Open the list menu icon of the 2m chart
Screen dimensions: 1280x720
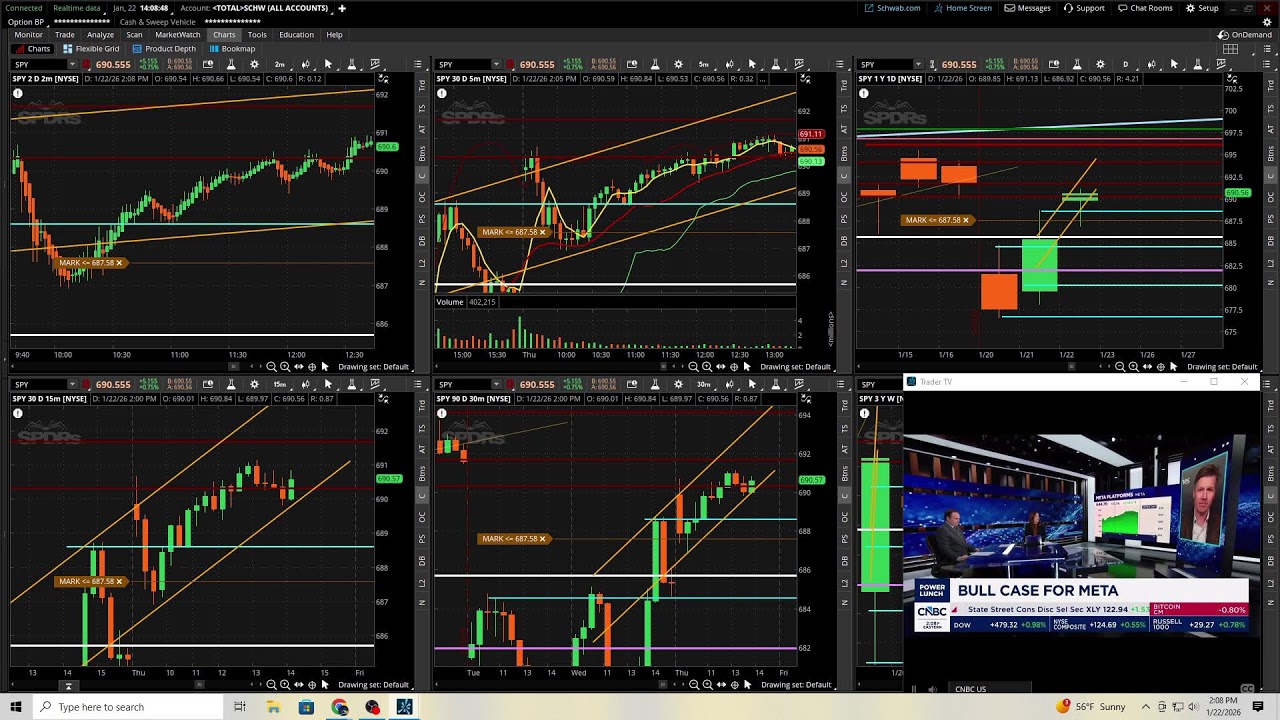click(417, 64)
